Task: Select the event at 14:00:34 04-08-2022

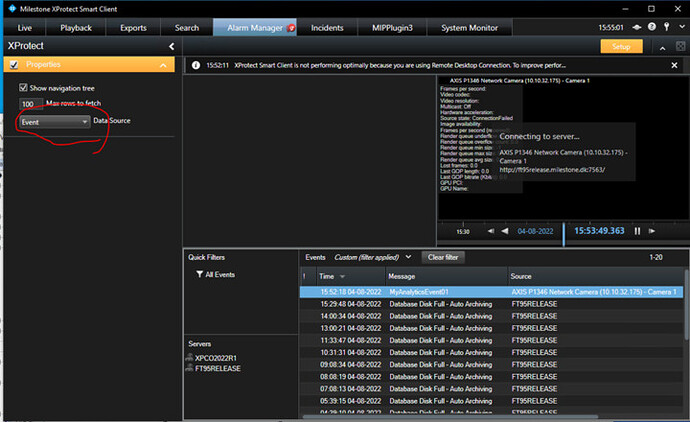Action: coord(491,316)
